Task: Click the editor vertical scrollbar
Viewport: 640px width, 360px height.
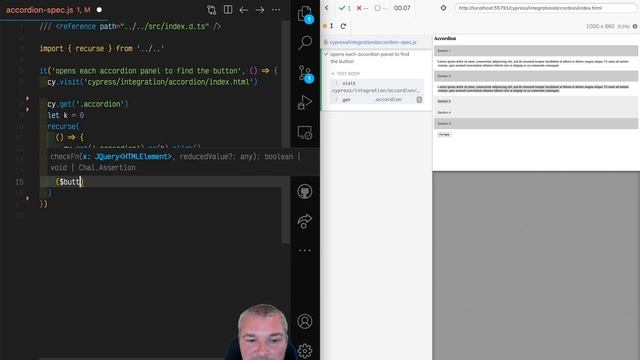Action: [285, 131]
